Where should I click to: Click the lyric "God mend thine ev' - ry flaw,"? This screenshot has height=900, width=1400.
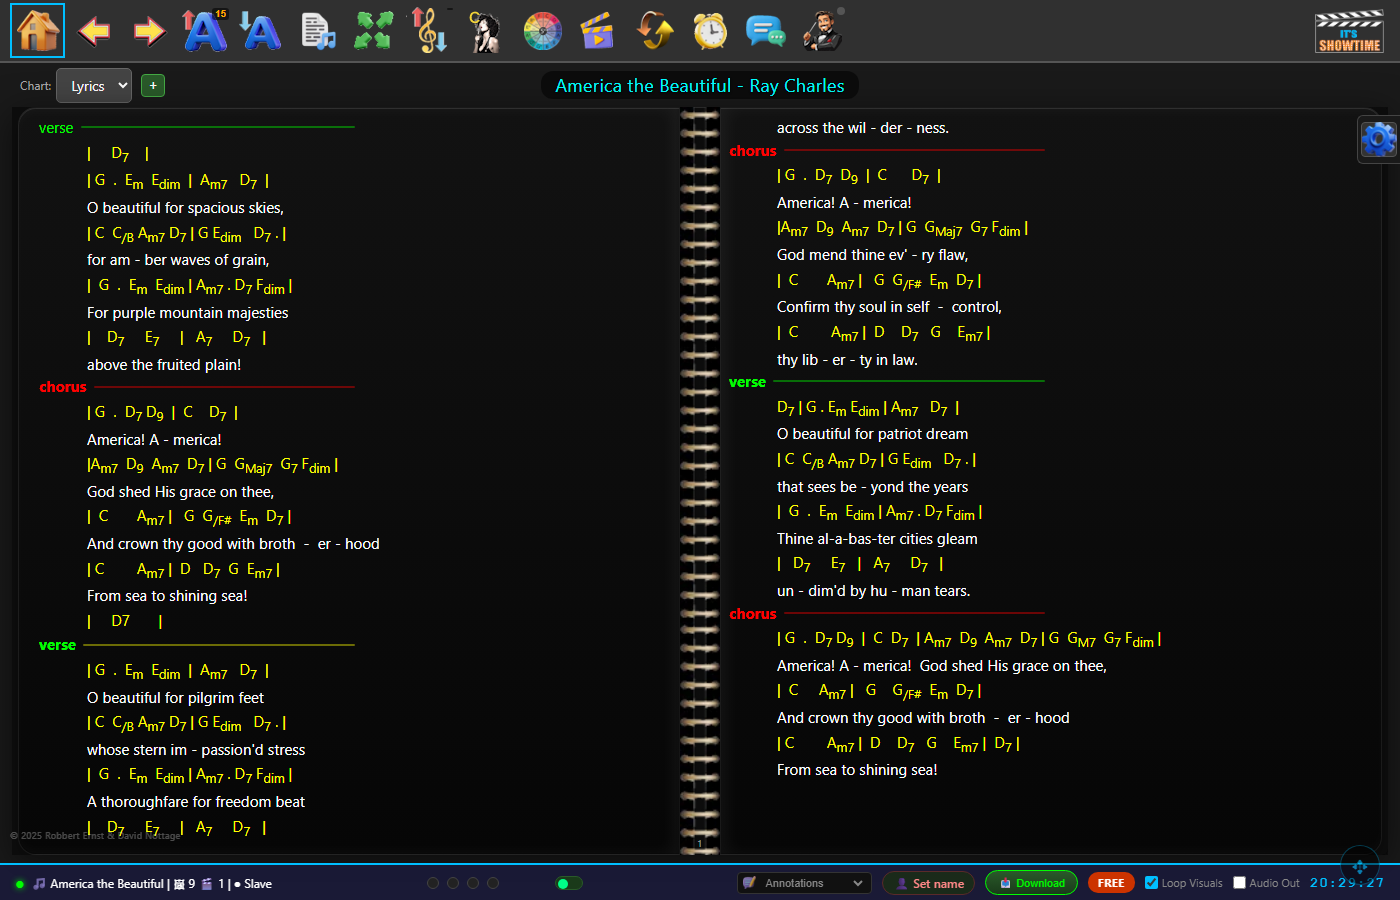[872, 255]
